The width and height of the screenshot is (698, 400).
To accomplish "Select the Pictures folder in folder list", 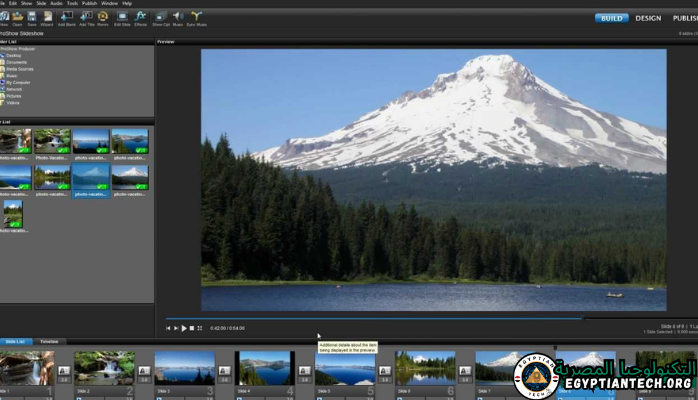I will 13,95.
